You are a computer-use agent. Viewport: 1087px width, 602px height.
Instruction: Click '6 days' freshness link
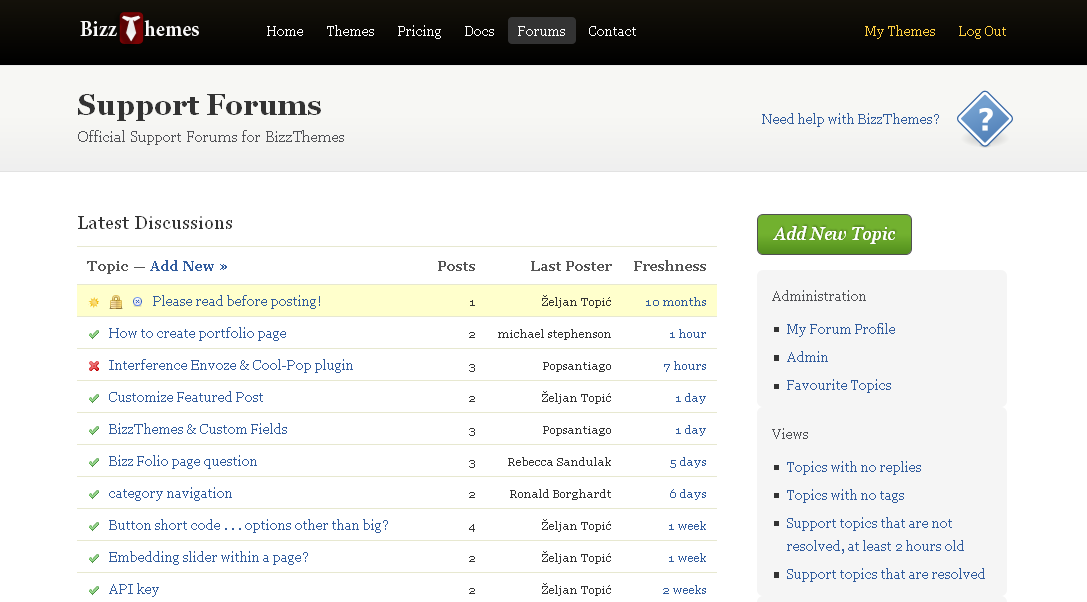tap(688, 493)
